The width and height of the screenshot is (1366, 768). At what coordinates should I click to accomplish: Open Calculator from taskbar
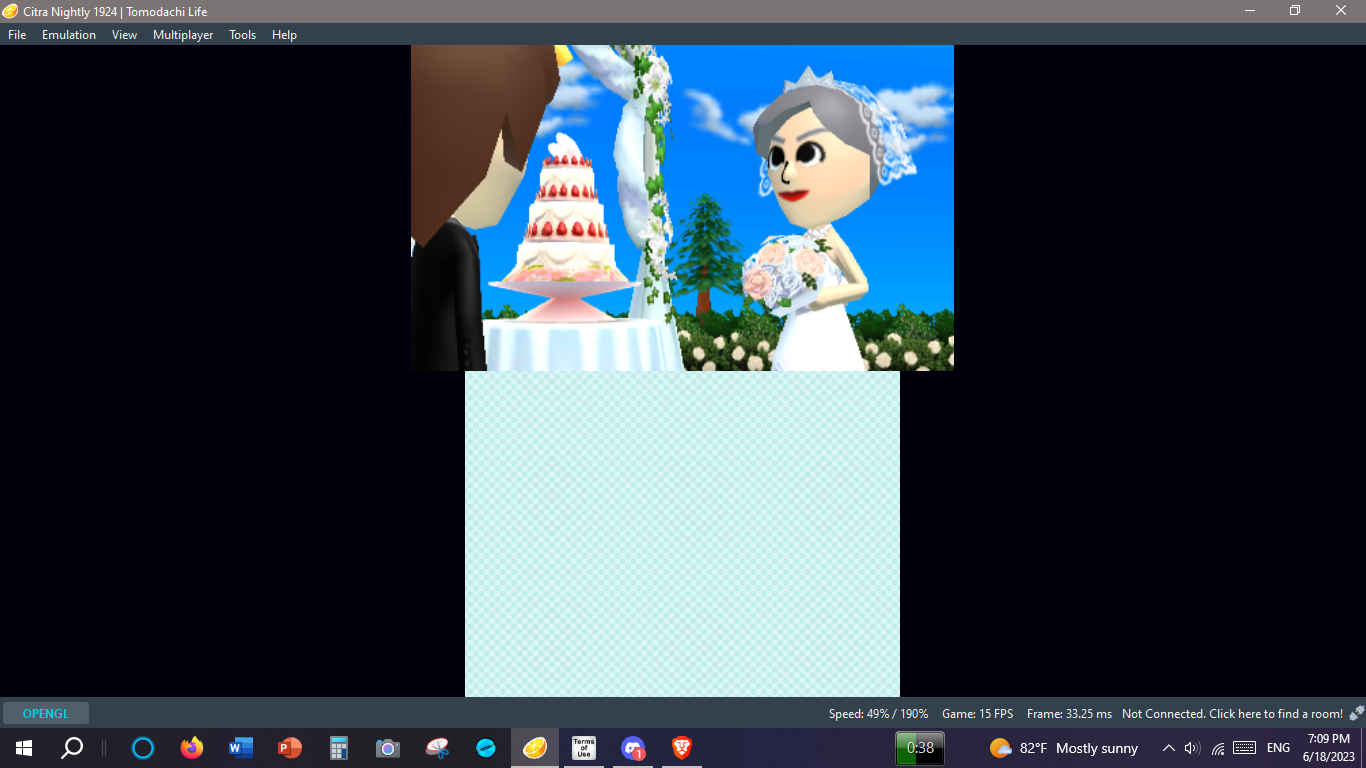[339, 748]
